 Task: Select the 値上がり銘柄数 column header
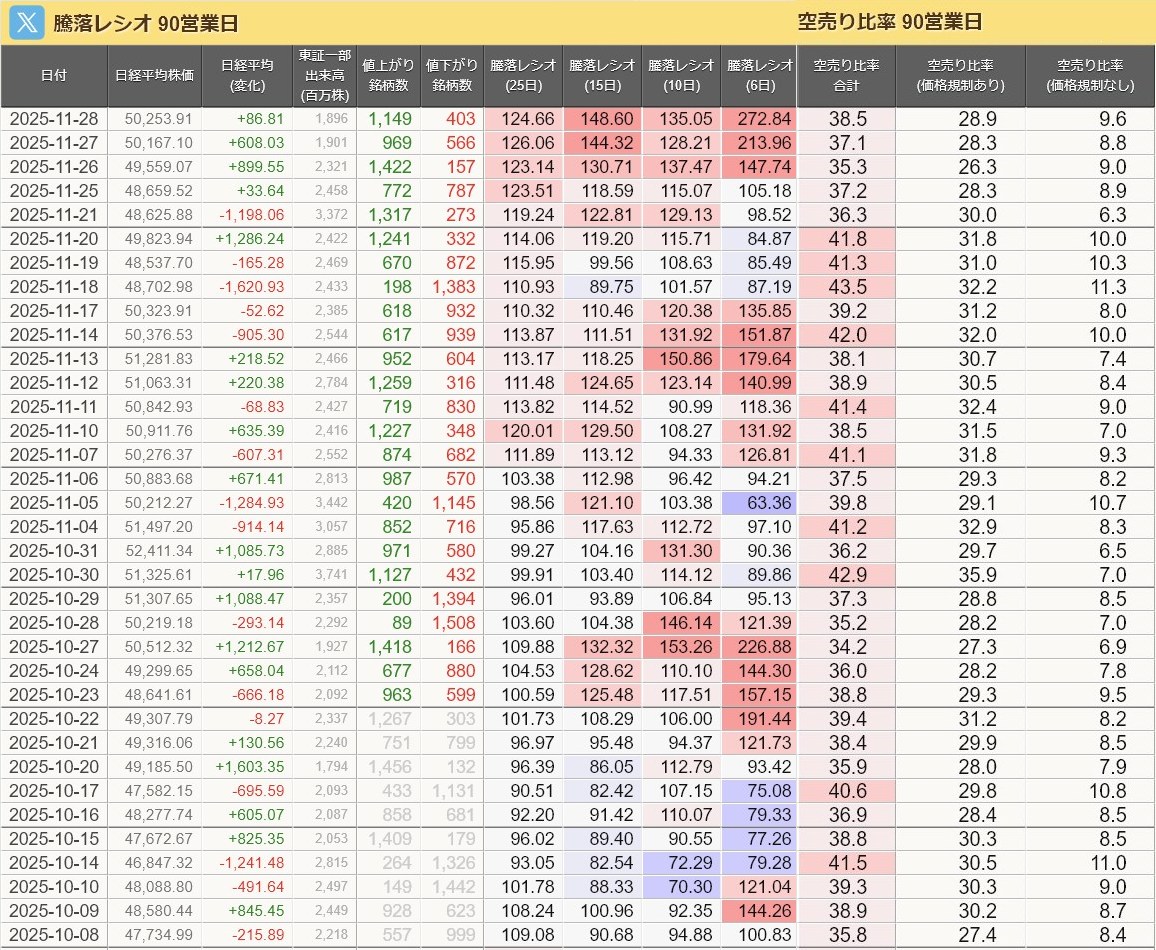coord(388,76)
